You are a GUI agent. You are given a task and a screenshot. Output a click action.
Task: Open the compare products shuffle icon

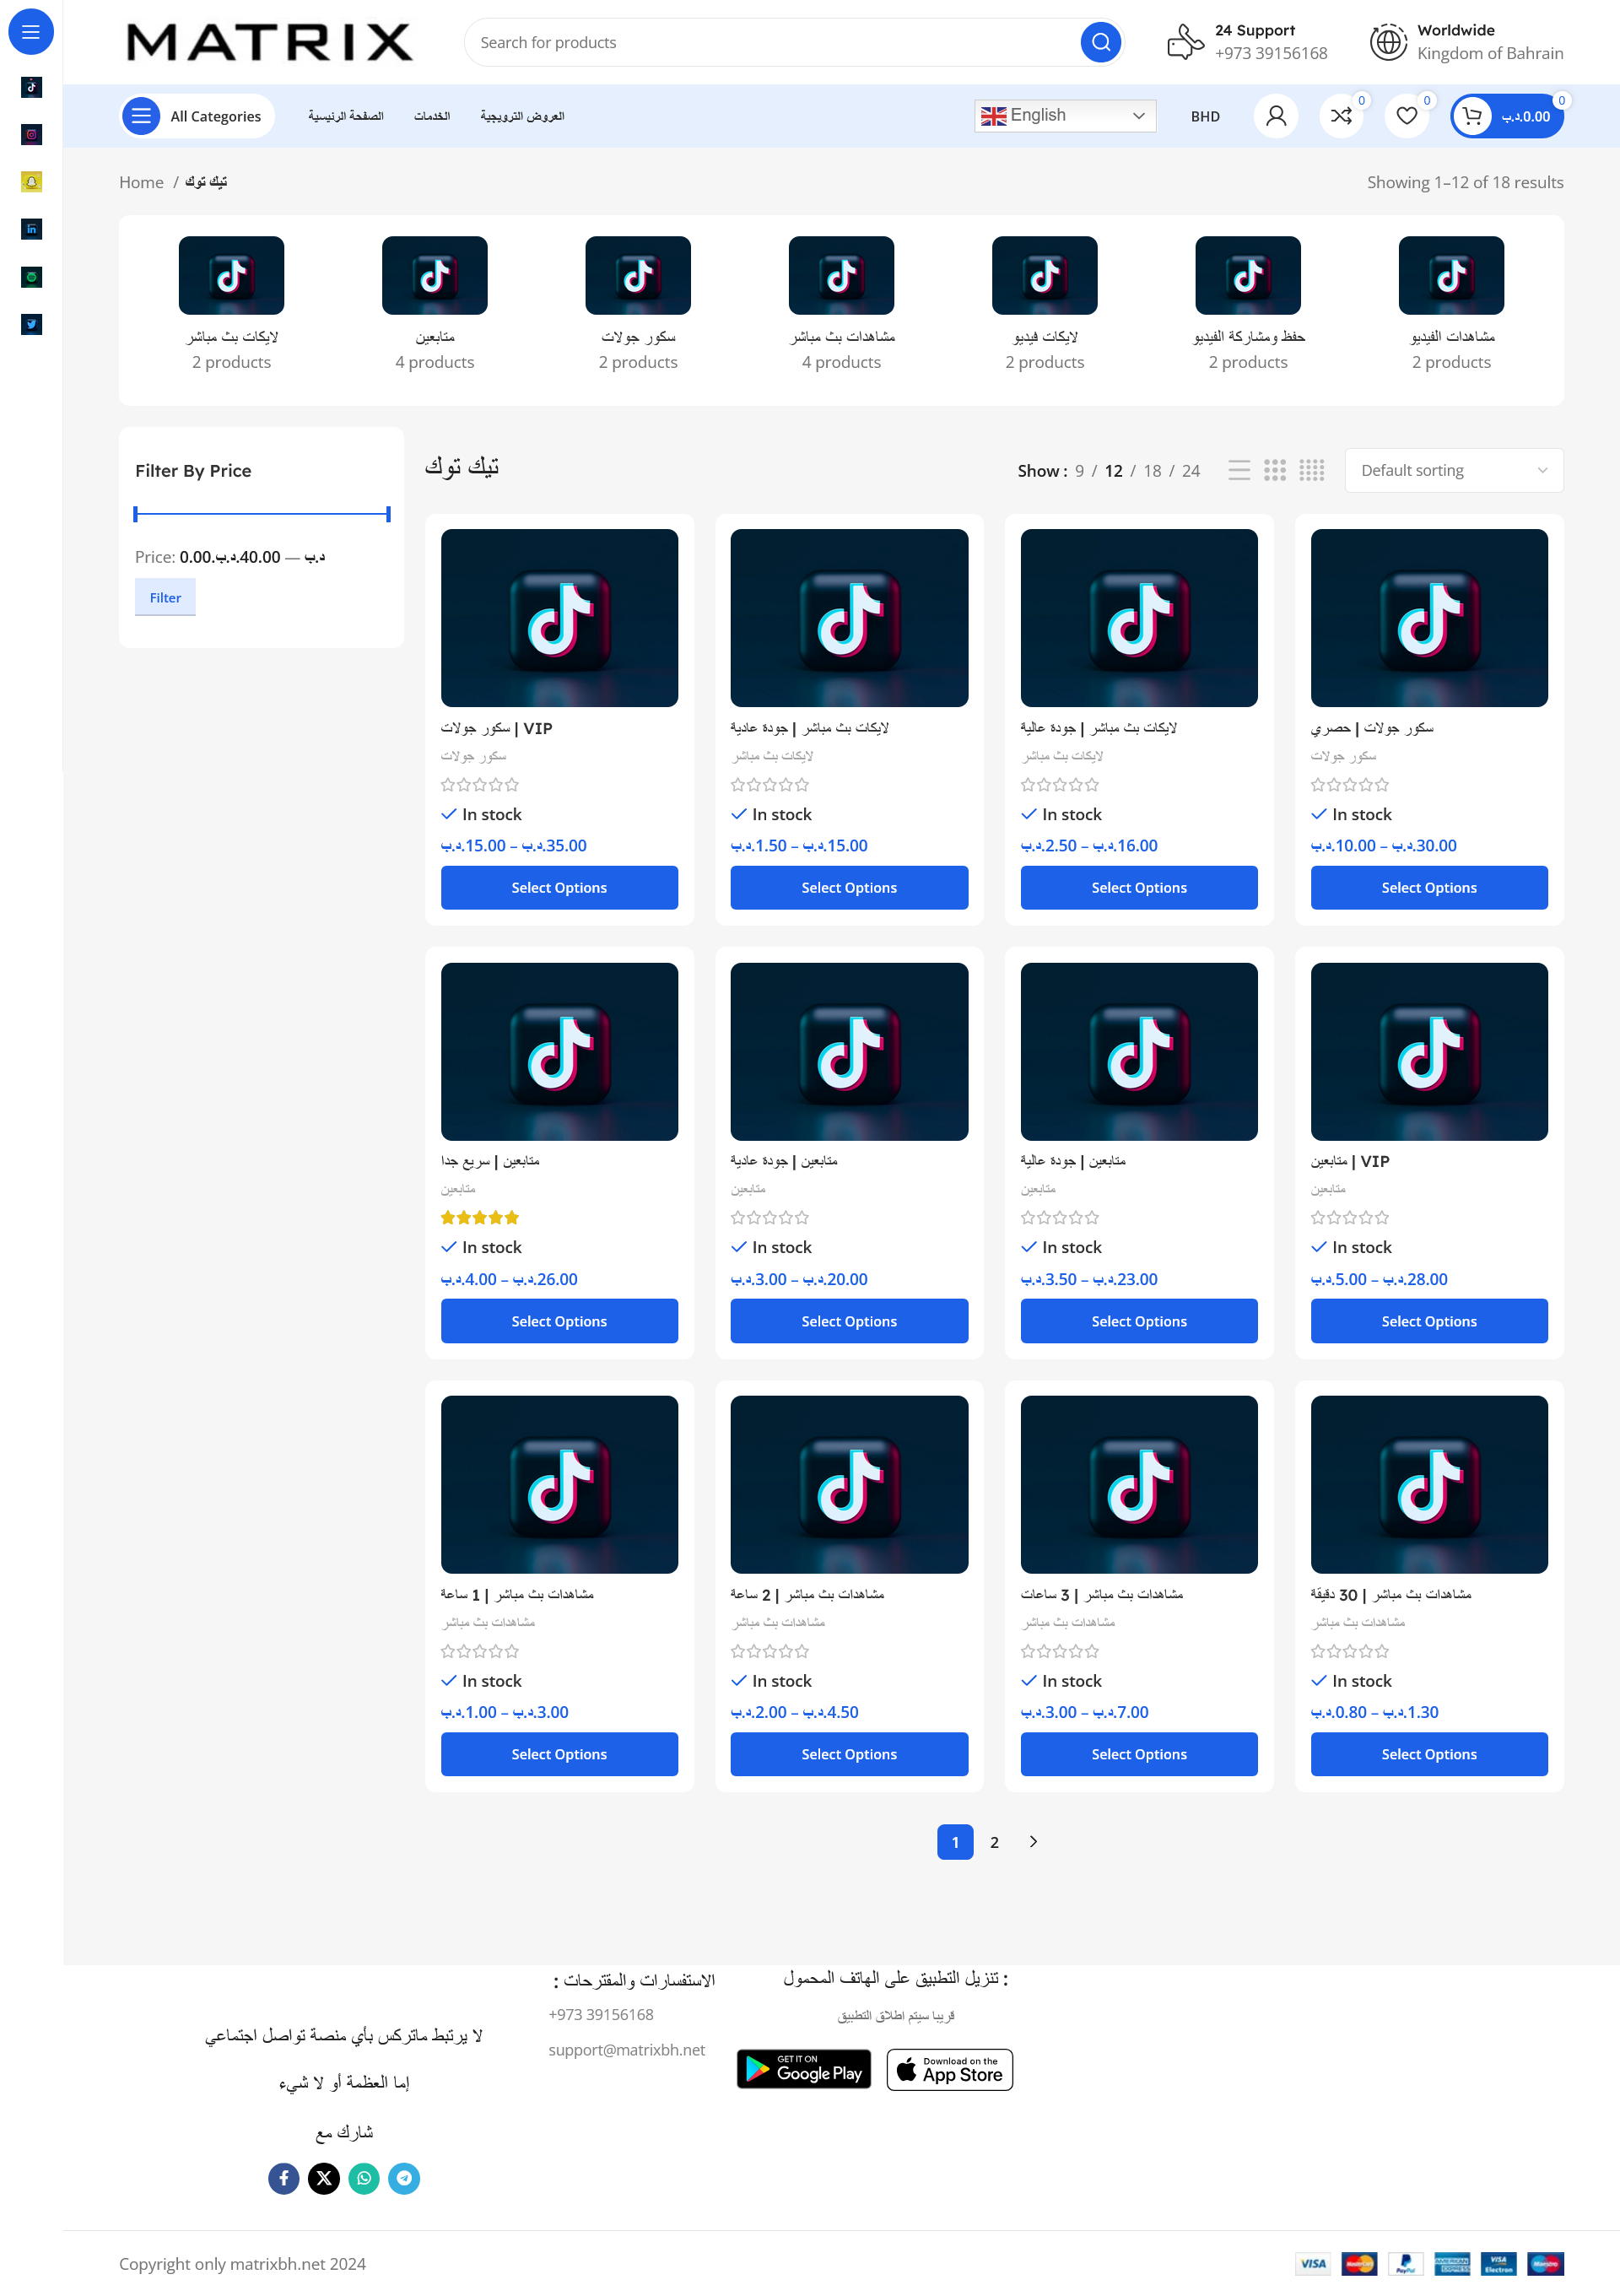click(x=1341, y=116)
